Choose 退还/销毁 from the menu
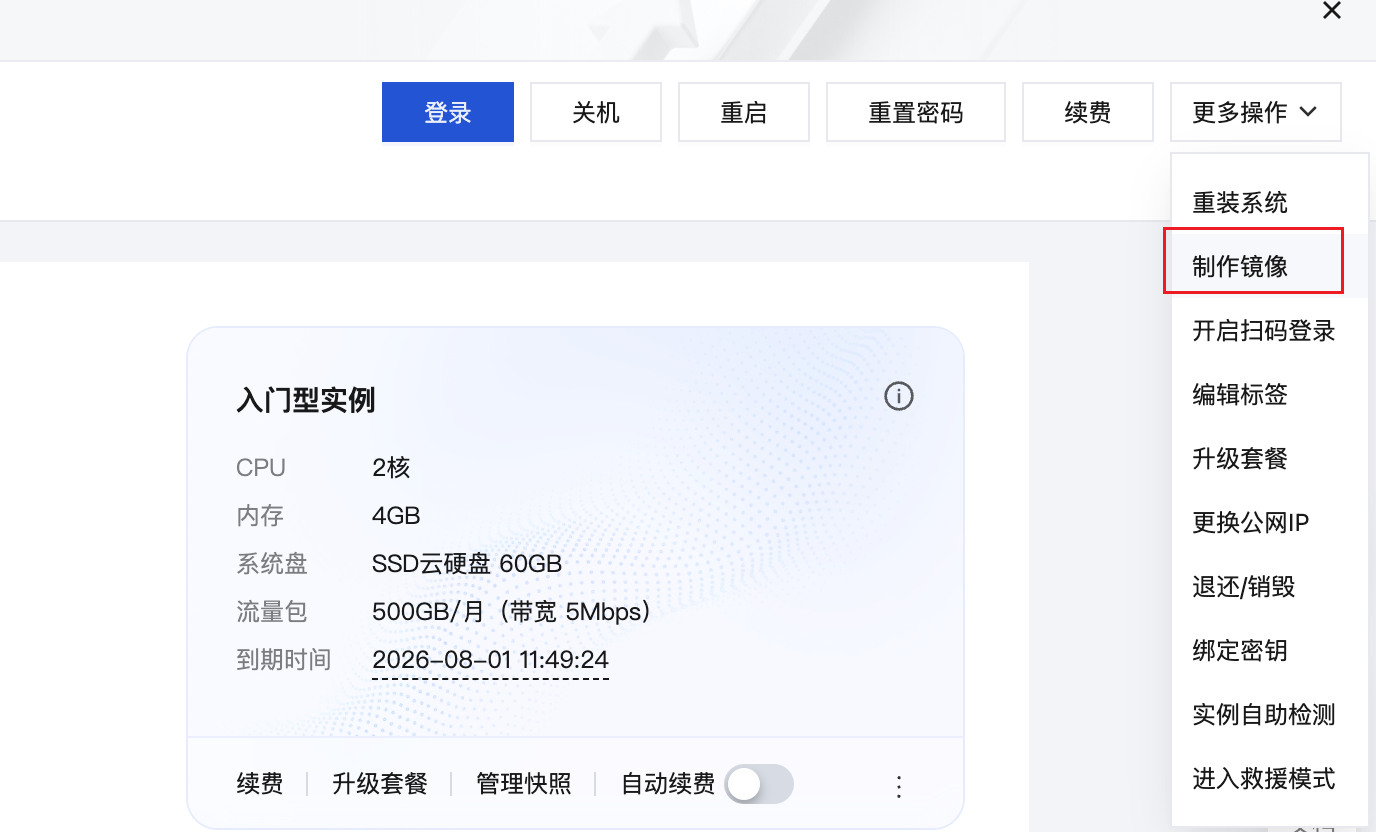The width and height of the screenshot is (1376, 832). click(1243, 587)
